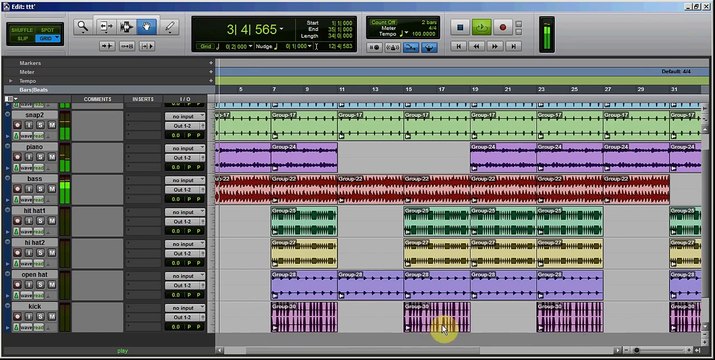Image resolution: width=715 pixels, height=360 pixels.
Task: Mute the kick track
Action: coord(52,317)
